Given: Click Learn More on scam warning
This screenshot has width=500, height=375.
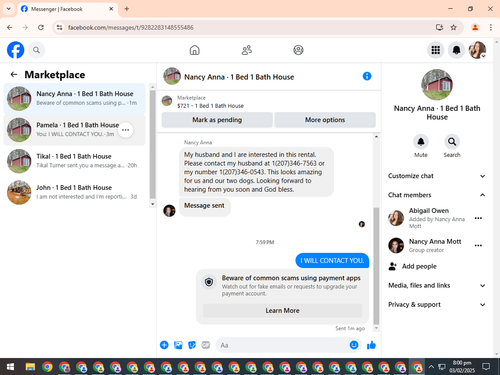Looking at the screenshot, I should (282, 310).
